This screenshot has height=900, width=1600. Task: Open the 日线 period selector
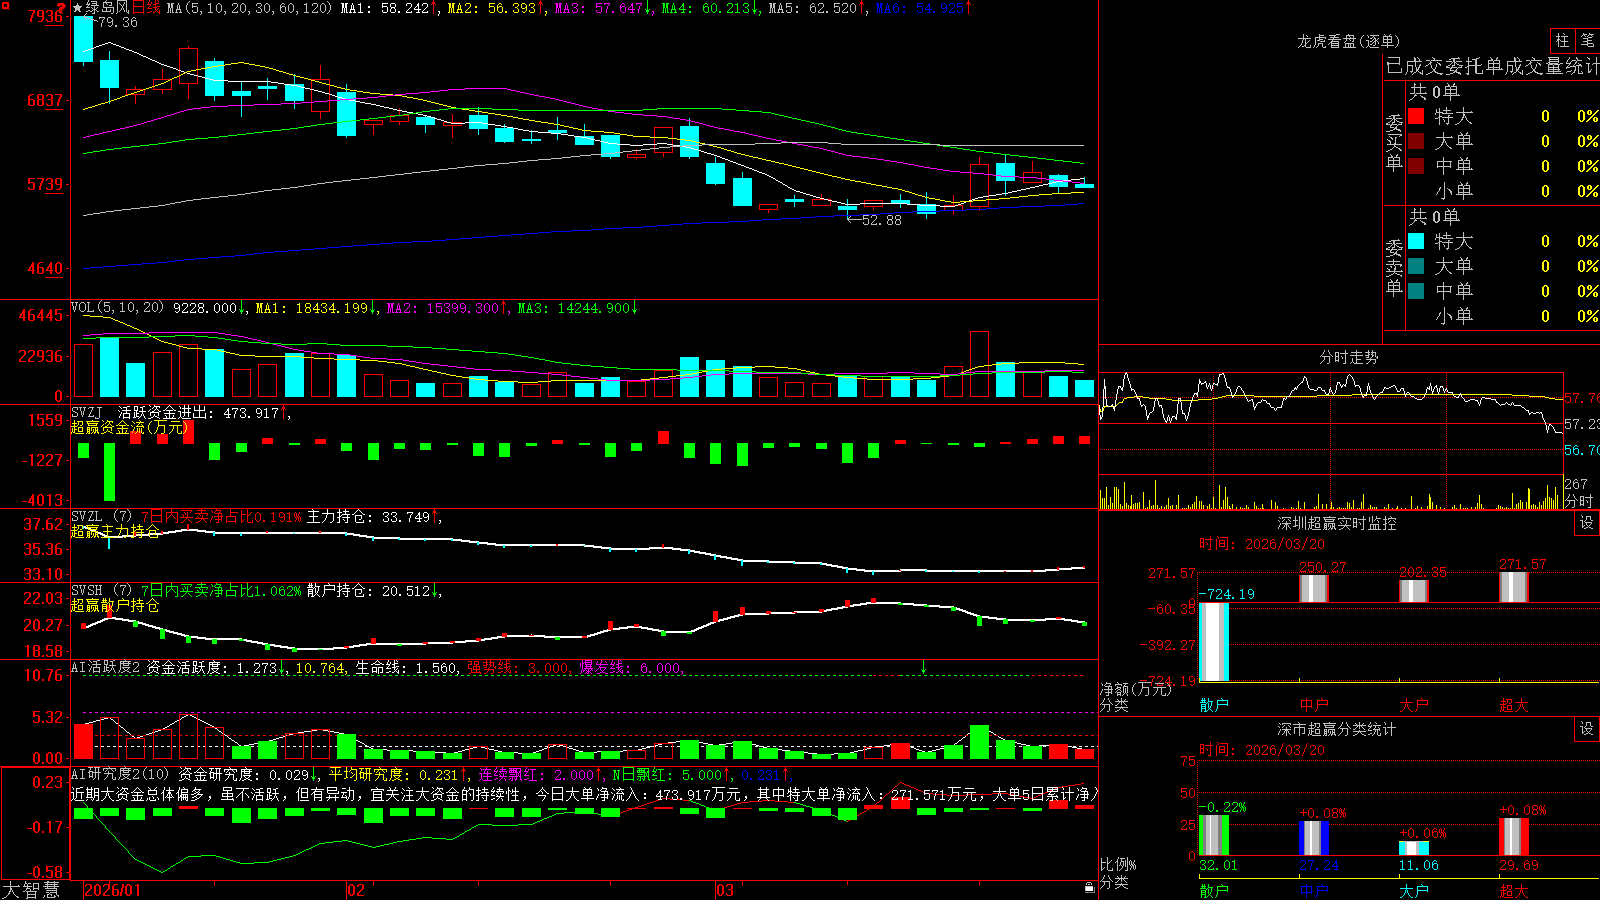146,8
